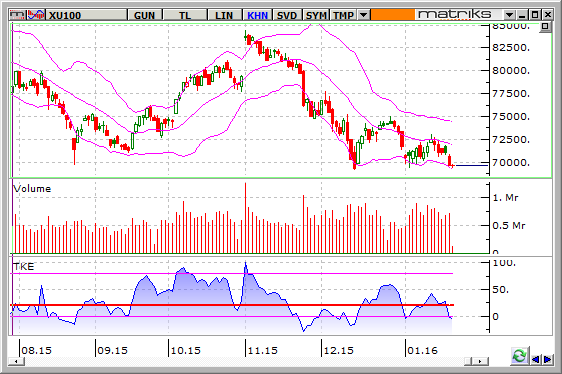562x374 pixels.
Task: Click the SVD button
Action: (287, 15)
